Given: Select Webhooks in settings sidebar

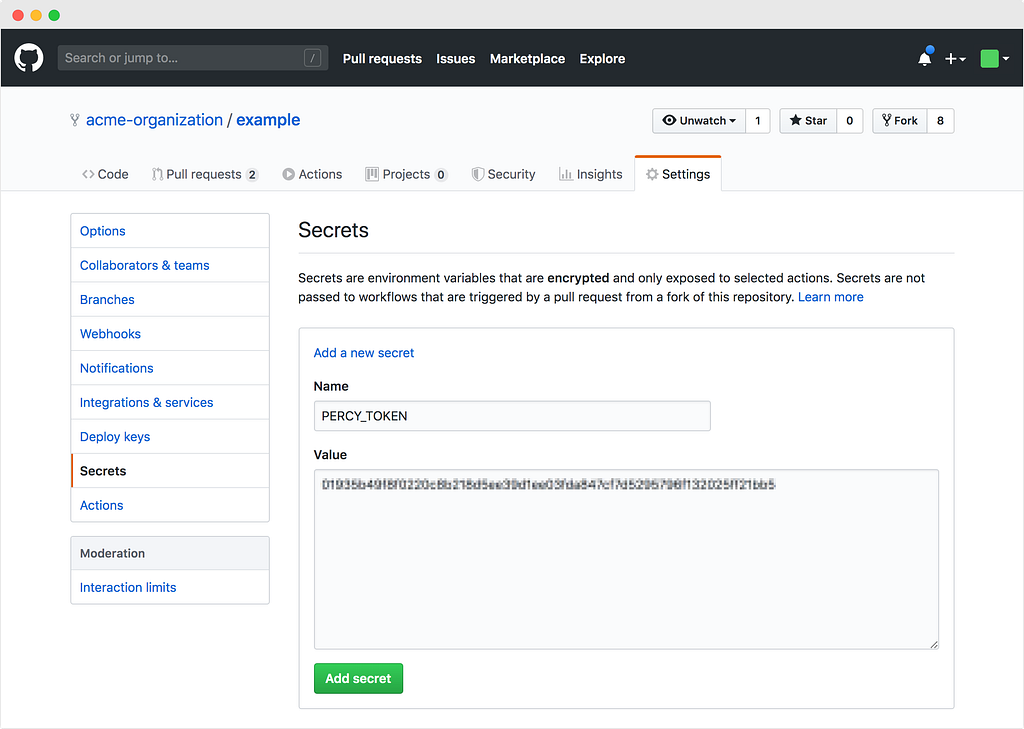Looking at the screenshot, I should pos(110,334).
